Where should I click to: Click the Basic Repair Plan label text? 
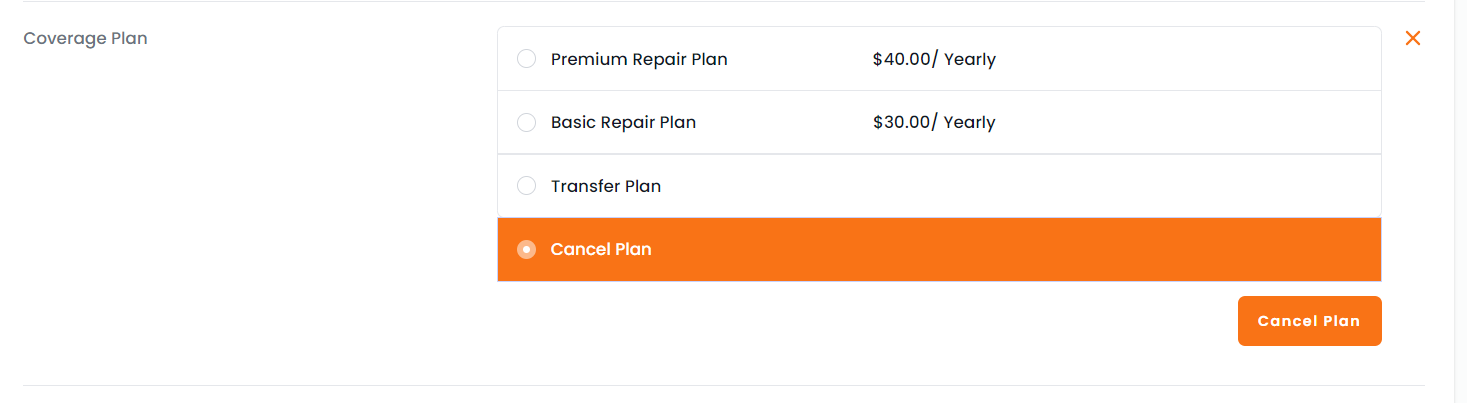tap(623, 122)
